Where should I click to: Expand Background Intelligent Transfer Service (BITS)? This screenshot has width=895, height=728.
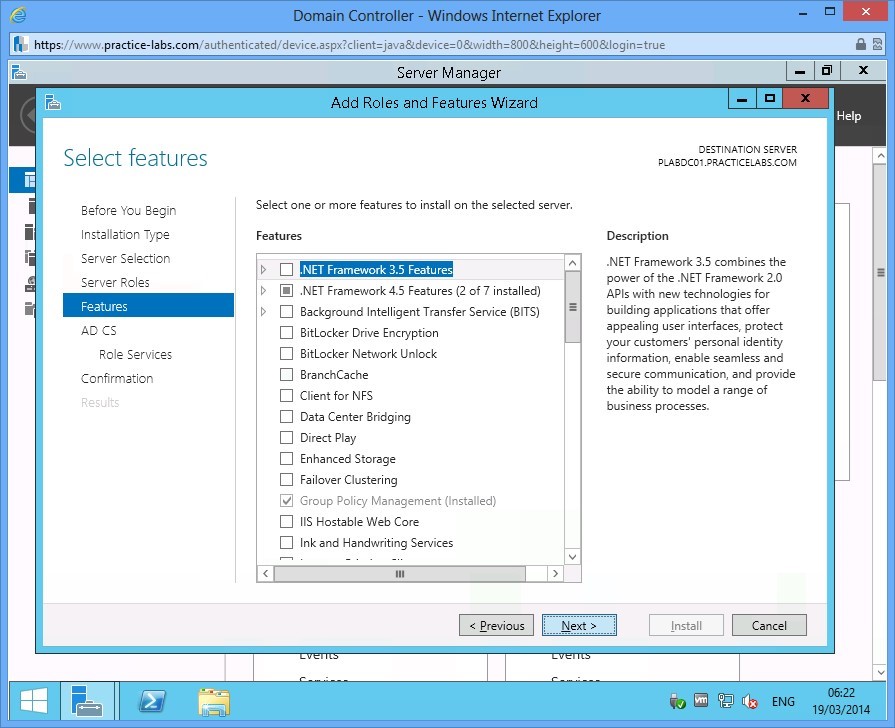(264, 312)
